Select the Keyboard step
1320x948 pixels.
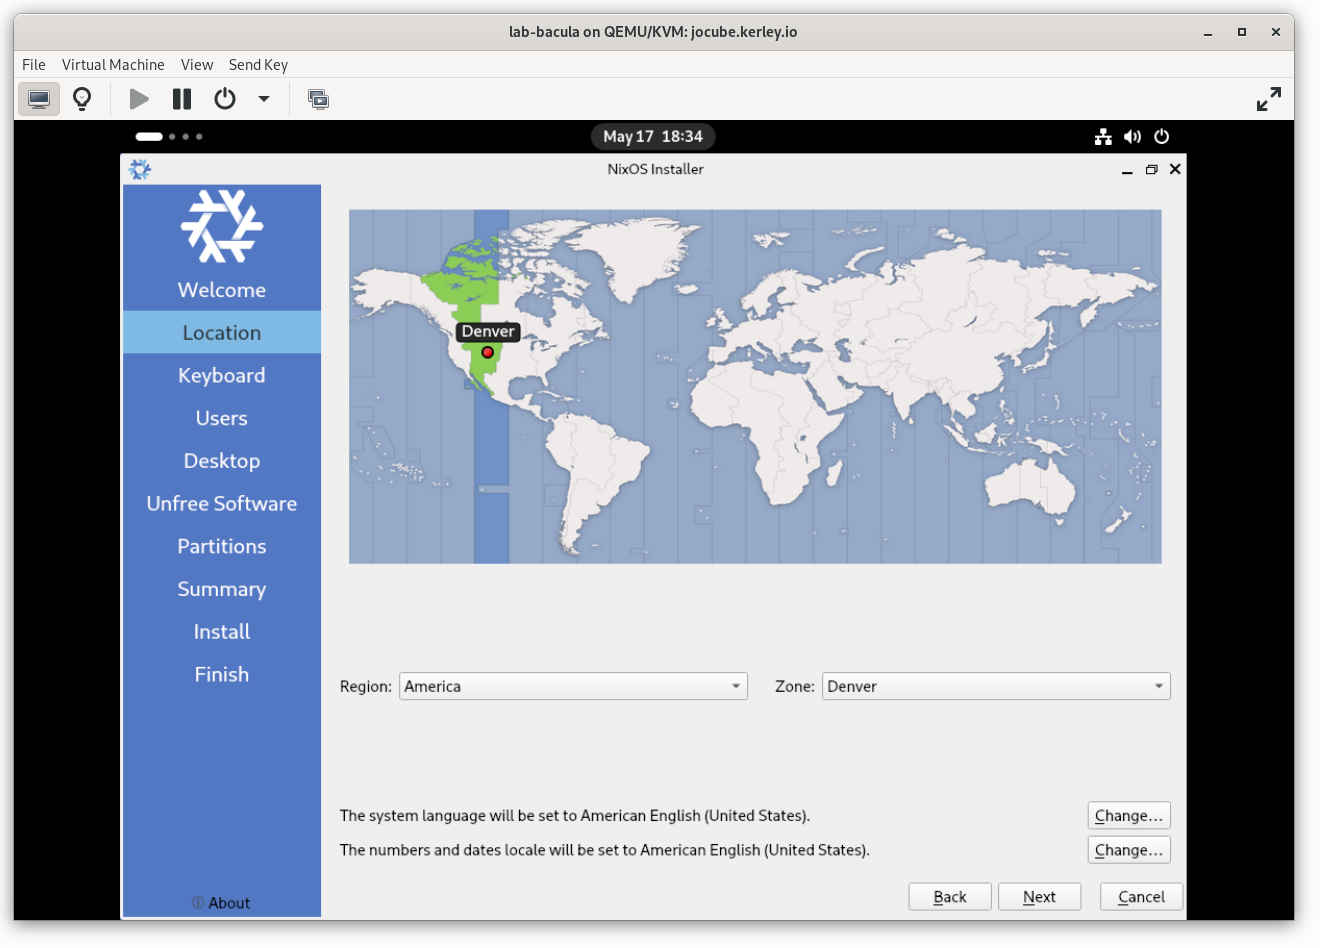tap(222, 376)
